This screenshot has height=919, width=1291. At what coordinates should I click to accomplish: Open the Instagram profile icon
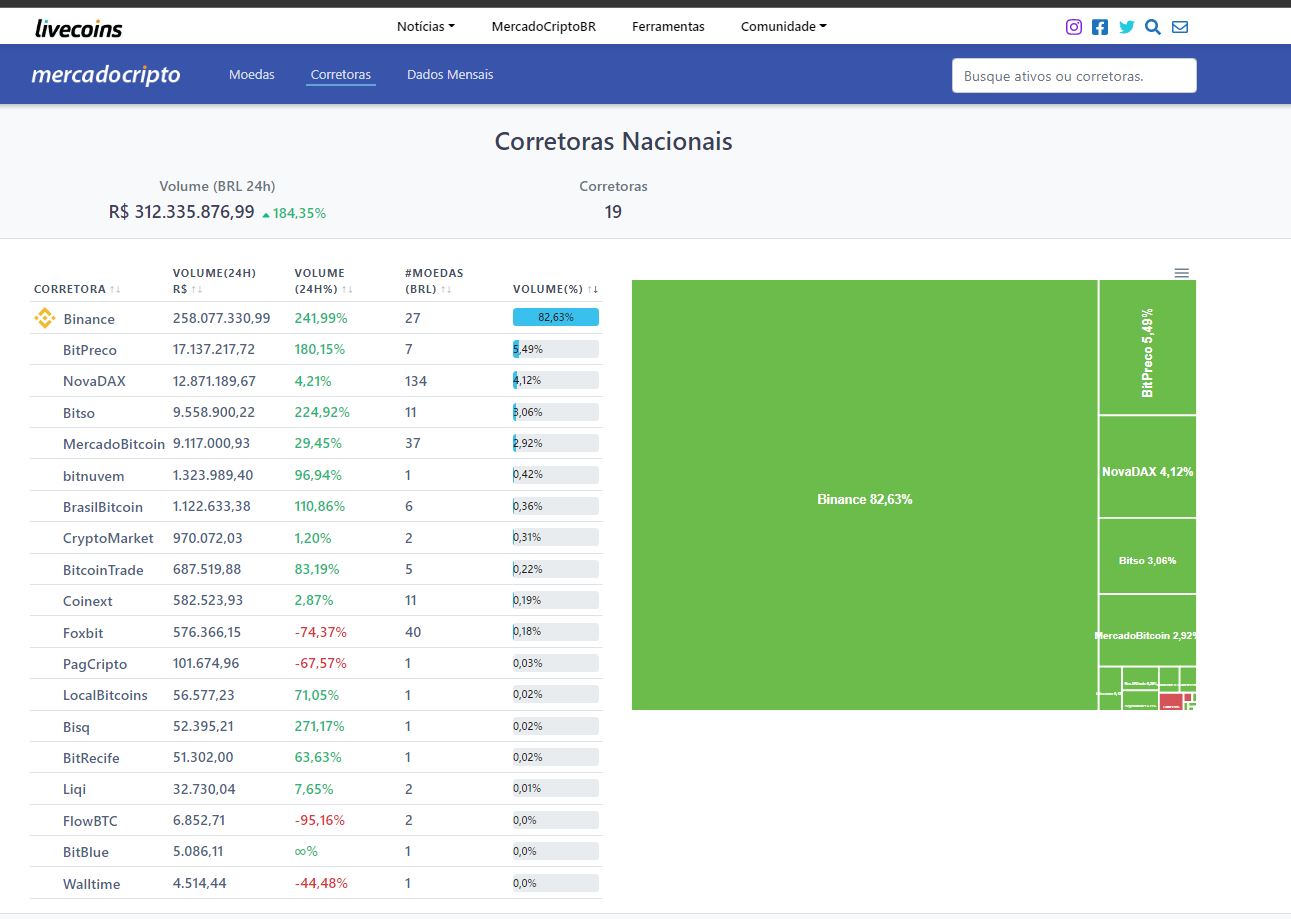point(1074,27)
